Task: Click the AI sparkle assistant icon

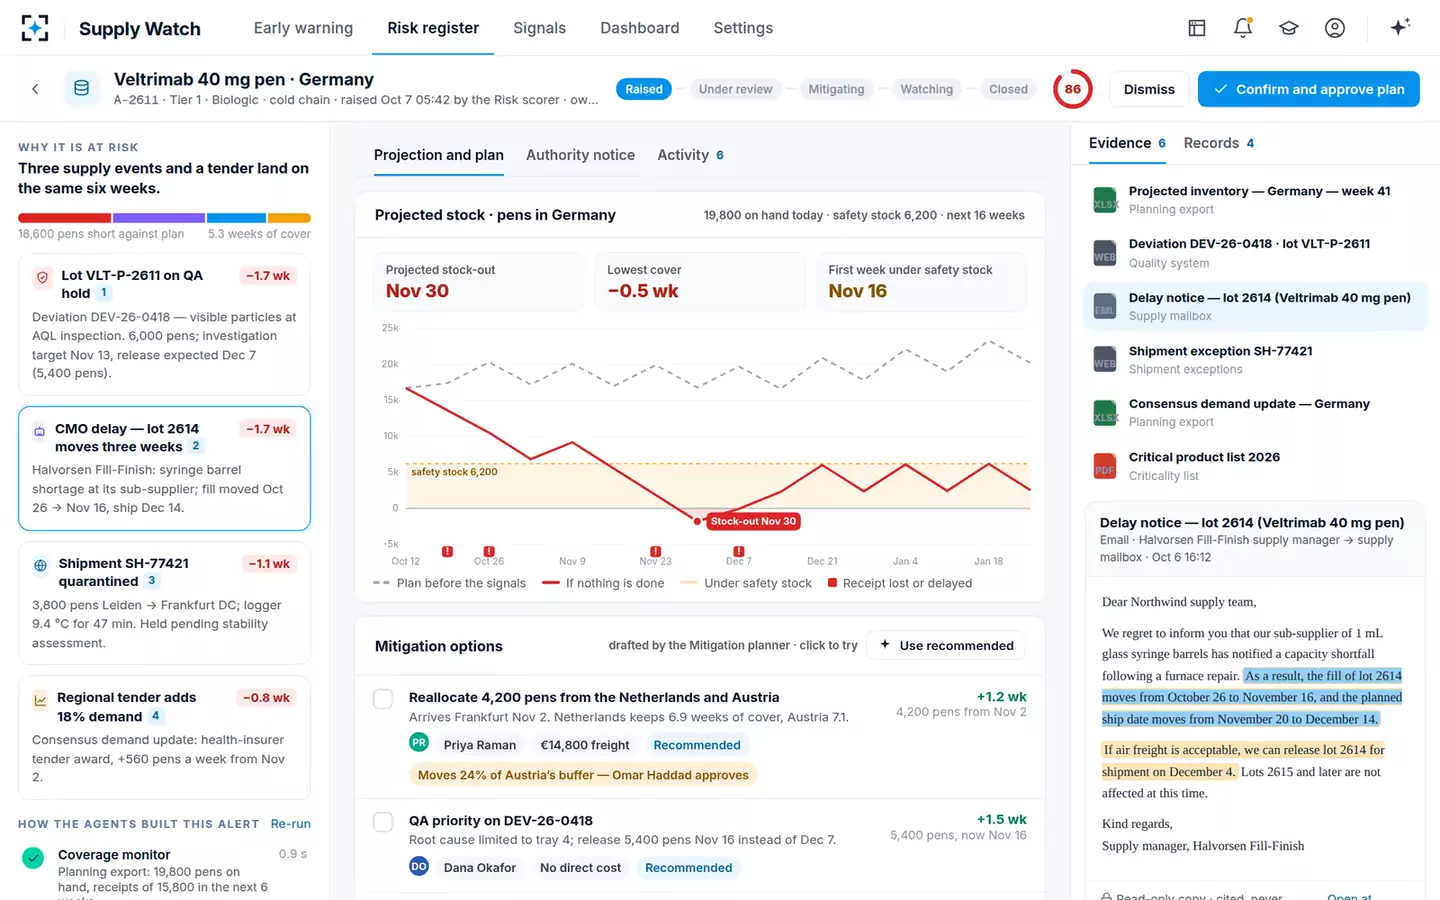Action: (x=1400, y=28)
